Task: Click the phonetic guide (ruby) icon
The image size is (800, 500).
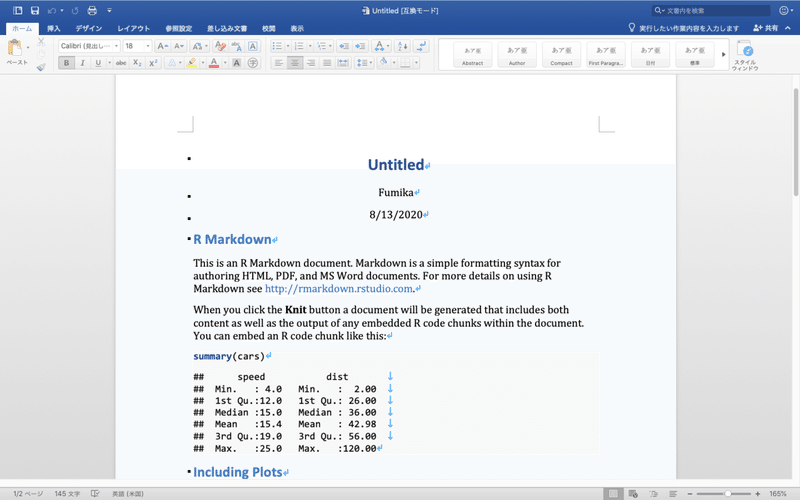Action: 236,46
